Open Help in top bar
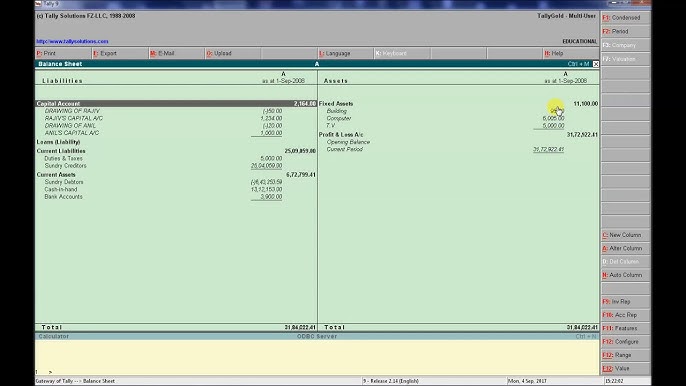Image resolution: width=686 pixels, height=386 pixels. click(x=570, y=53)
